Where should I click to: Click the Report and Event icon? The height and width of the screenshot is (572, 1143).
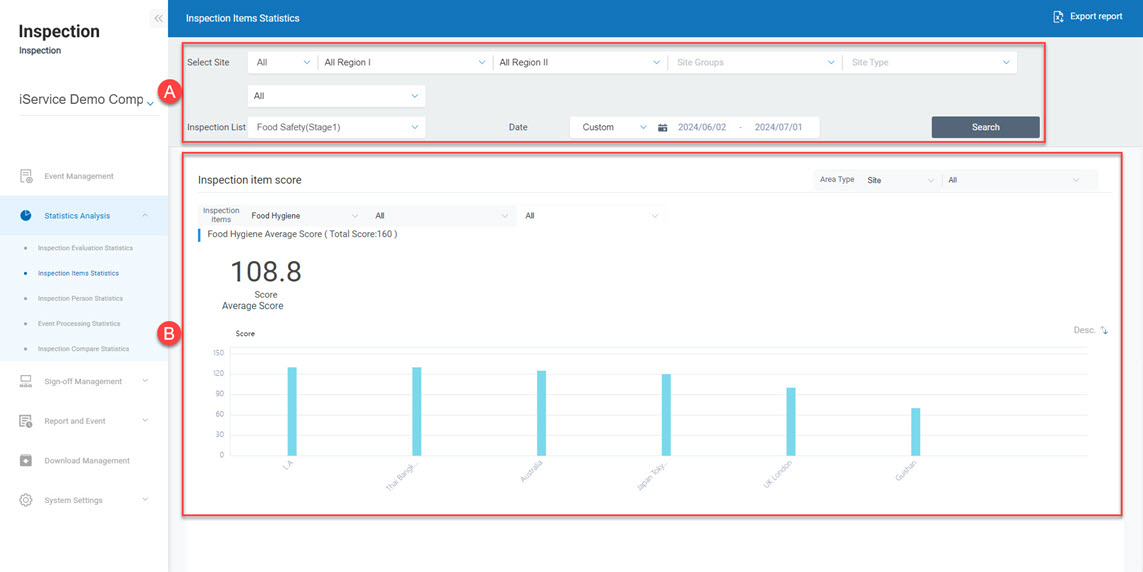[27, 421]
